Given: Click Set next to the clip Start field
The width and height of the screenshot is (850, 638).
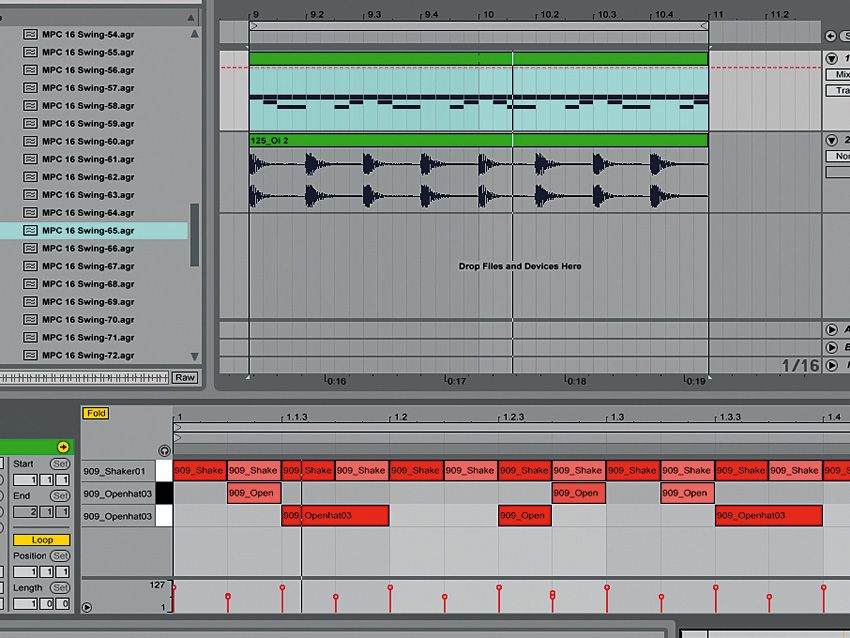Looking at the screenshot, I should click(x=59, y=463).
